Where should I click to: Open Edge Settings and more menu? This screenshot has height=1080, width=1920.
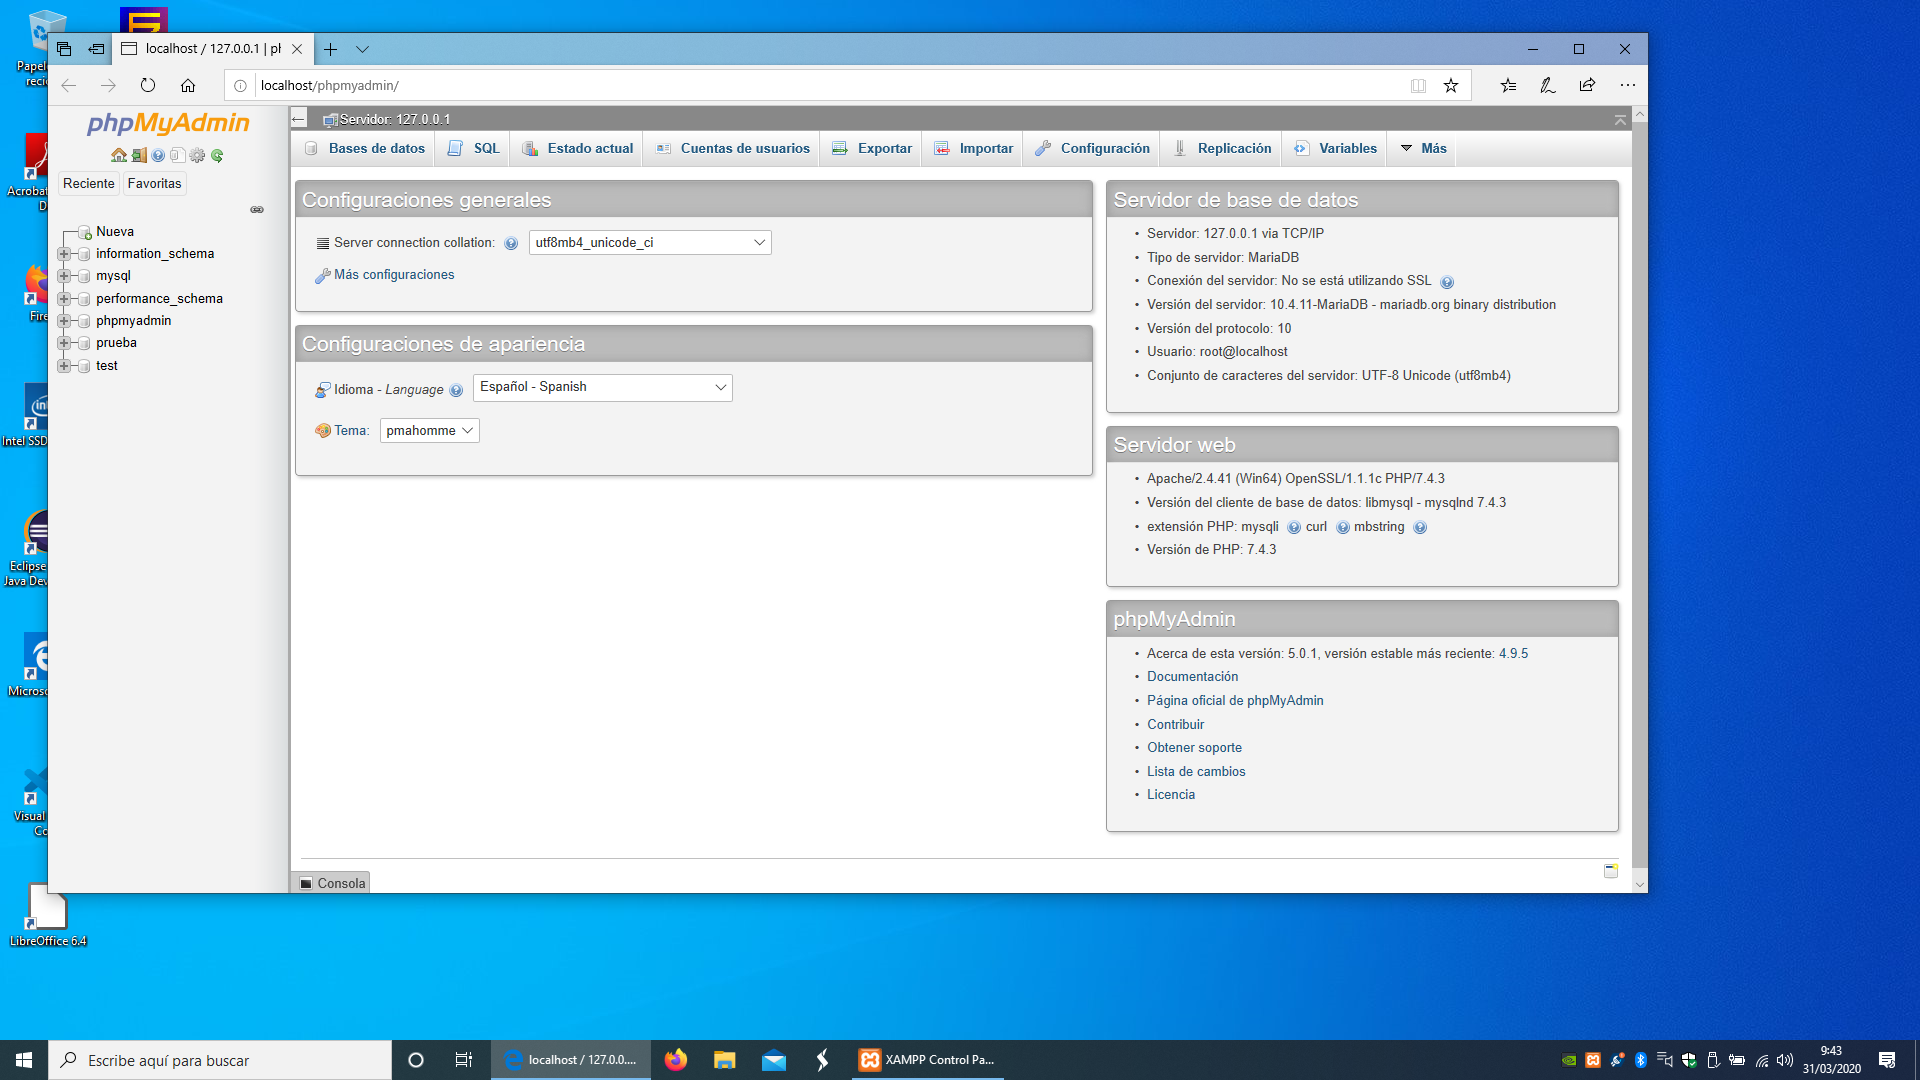click(1628, 85)
